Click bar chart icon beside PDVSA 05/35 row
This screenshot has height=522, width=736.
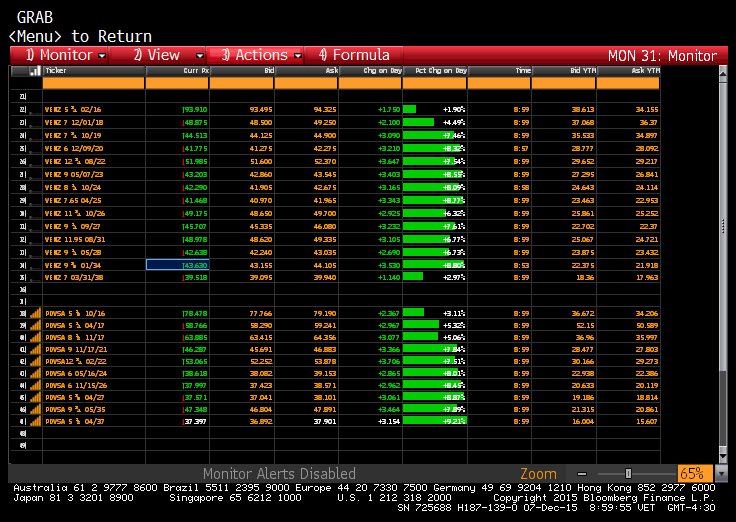click(x=35, y=409)
